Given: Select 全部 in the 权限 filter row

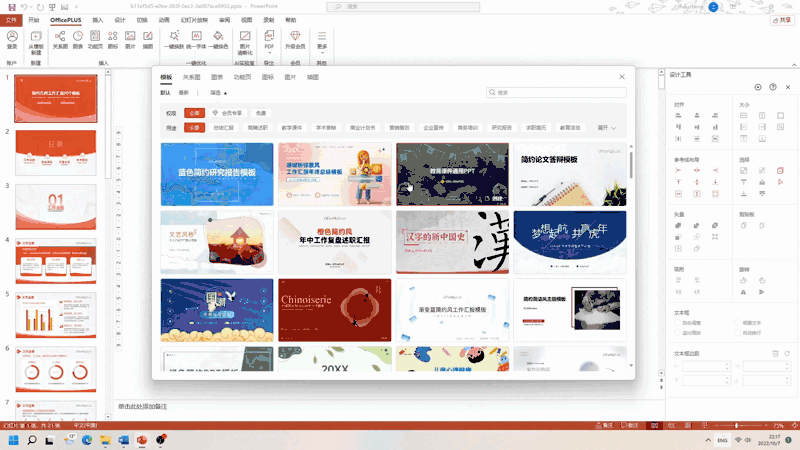Looking at the screenshot, I should pyautogui.click(x=194, y=113).
